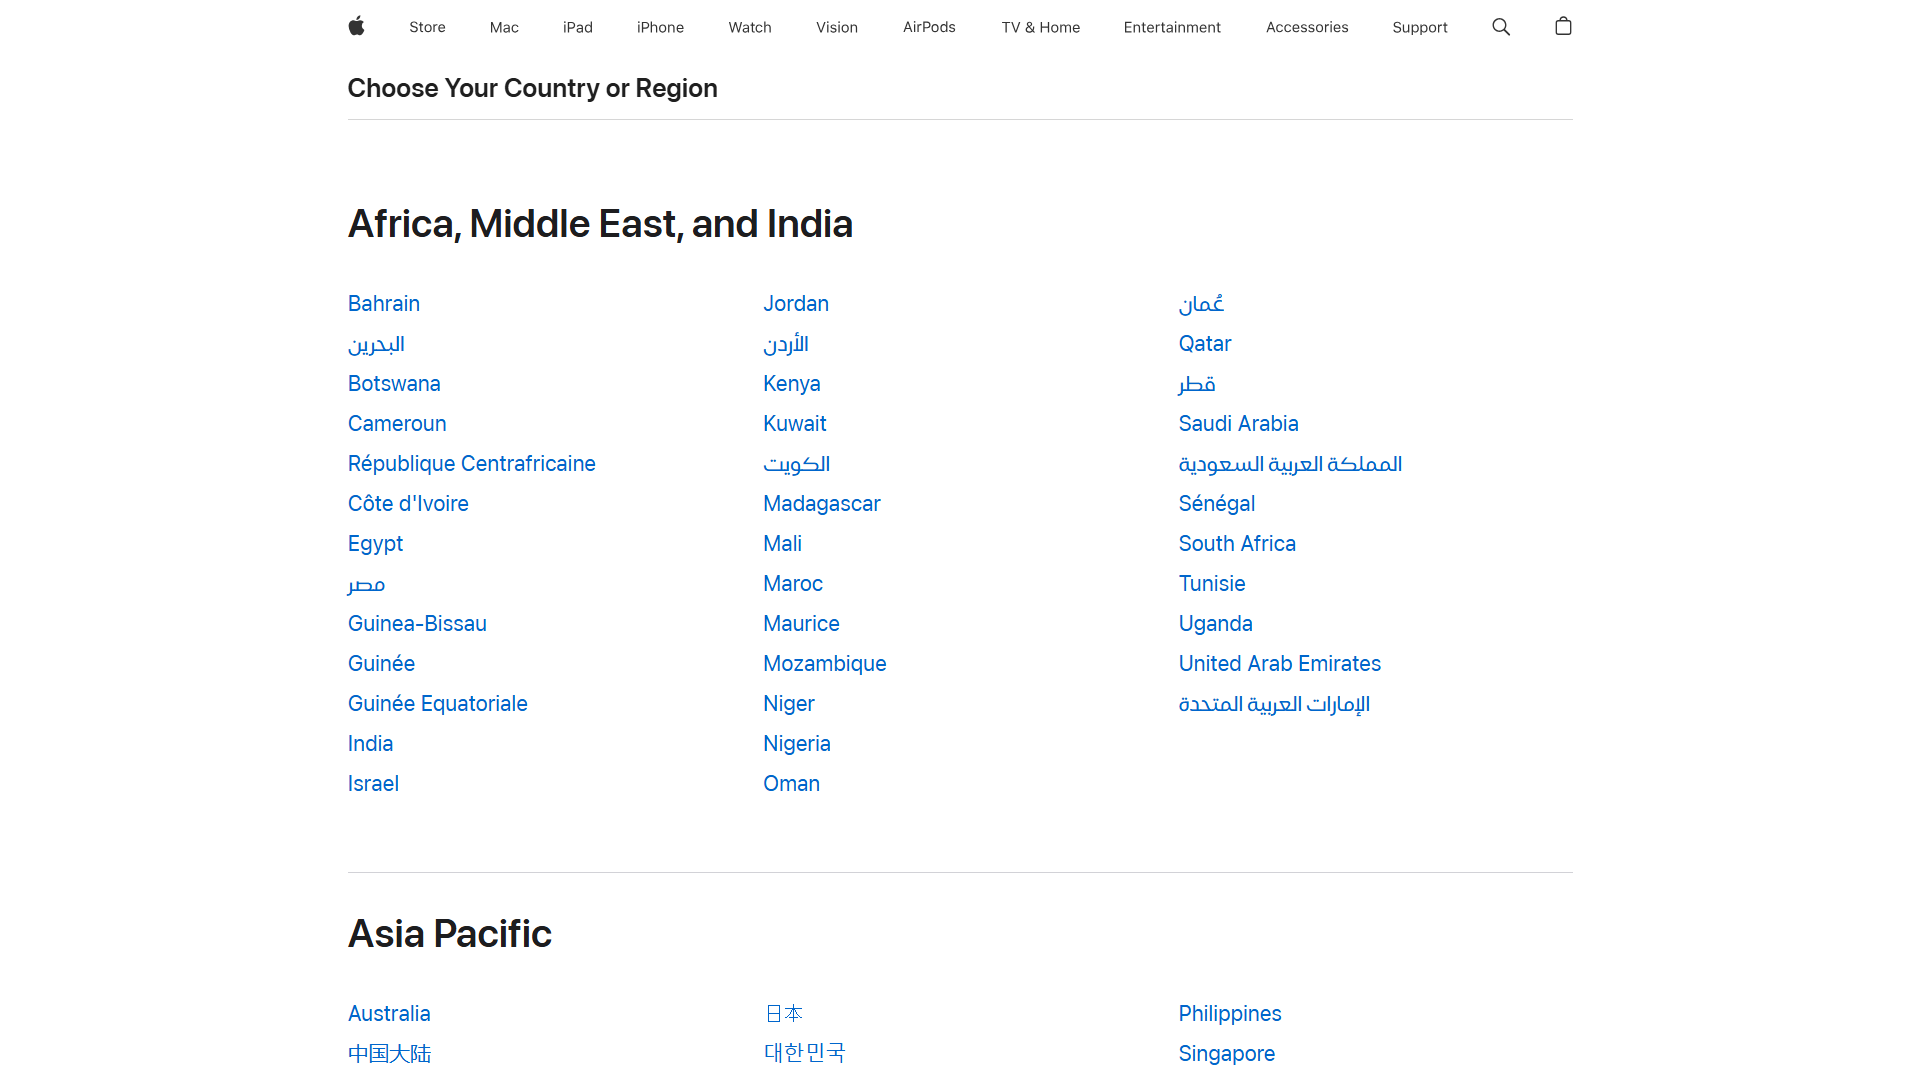Click the Apple logo icon
The width and height of the screenshot is (1920, 1080).
click(x=356, y=27)
